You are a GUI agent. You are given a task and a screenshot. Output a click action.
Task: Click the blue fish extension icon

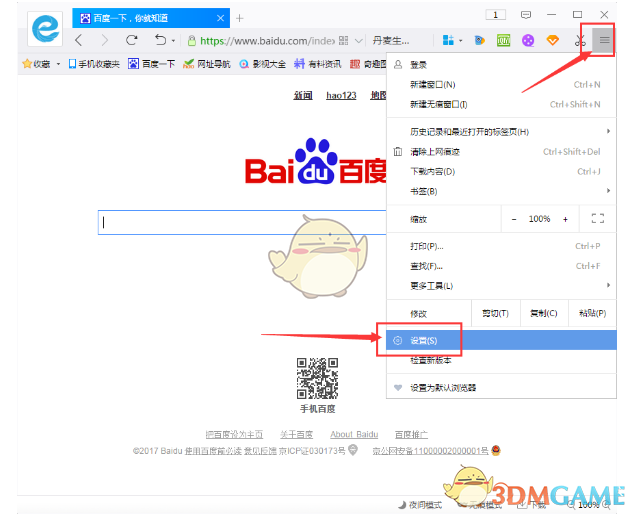pyautogui.click(x=479, y=40)
